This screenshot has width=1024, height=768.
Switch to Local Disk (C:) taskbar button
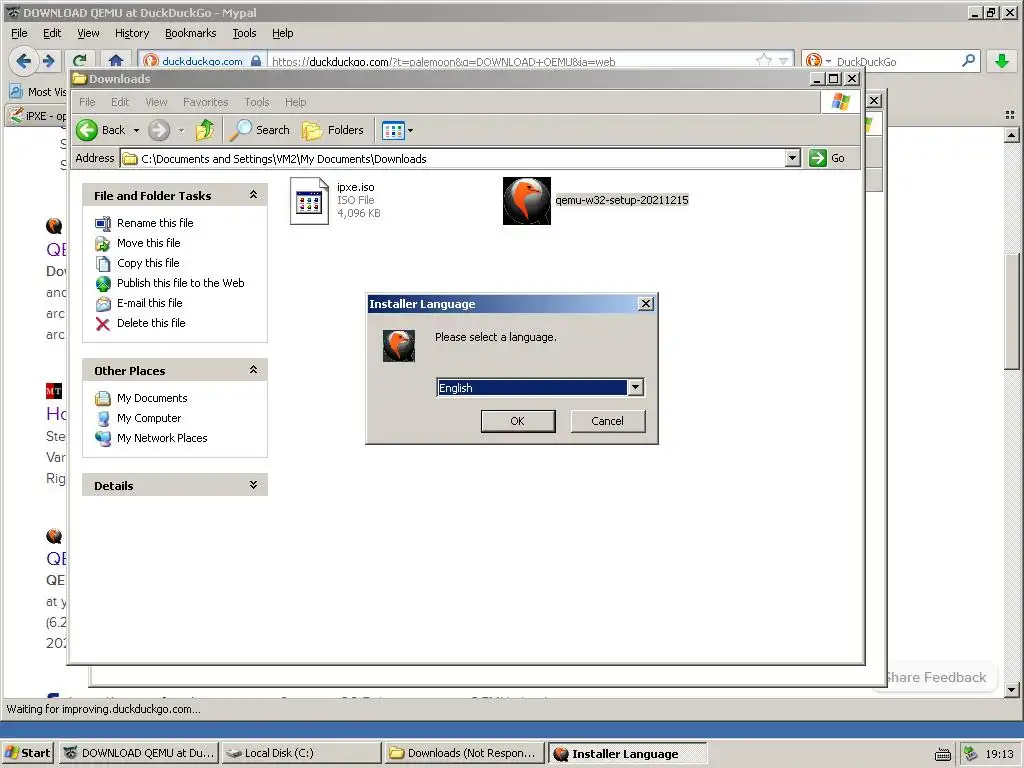coord(301,753)
